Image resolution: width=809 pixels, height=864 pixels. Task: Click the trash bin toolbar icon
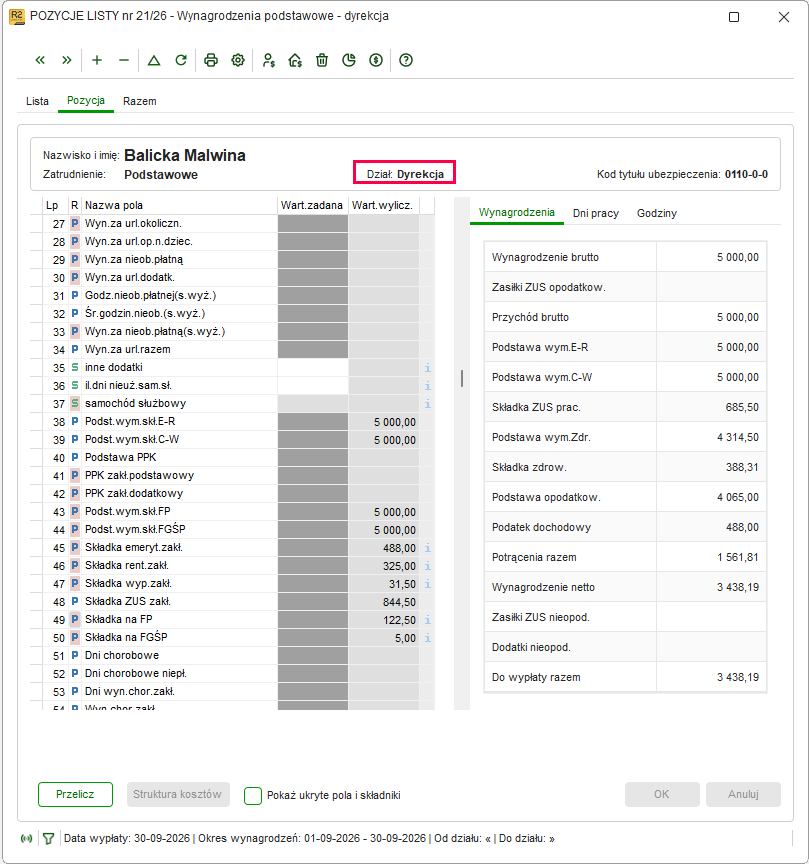click(x=322, y=60)
